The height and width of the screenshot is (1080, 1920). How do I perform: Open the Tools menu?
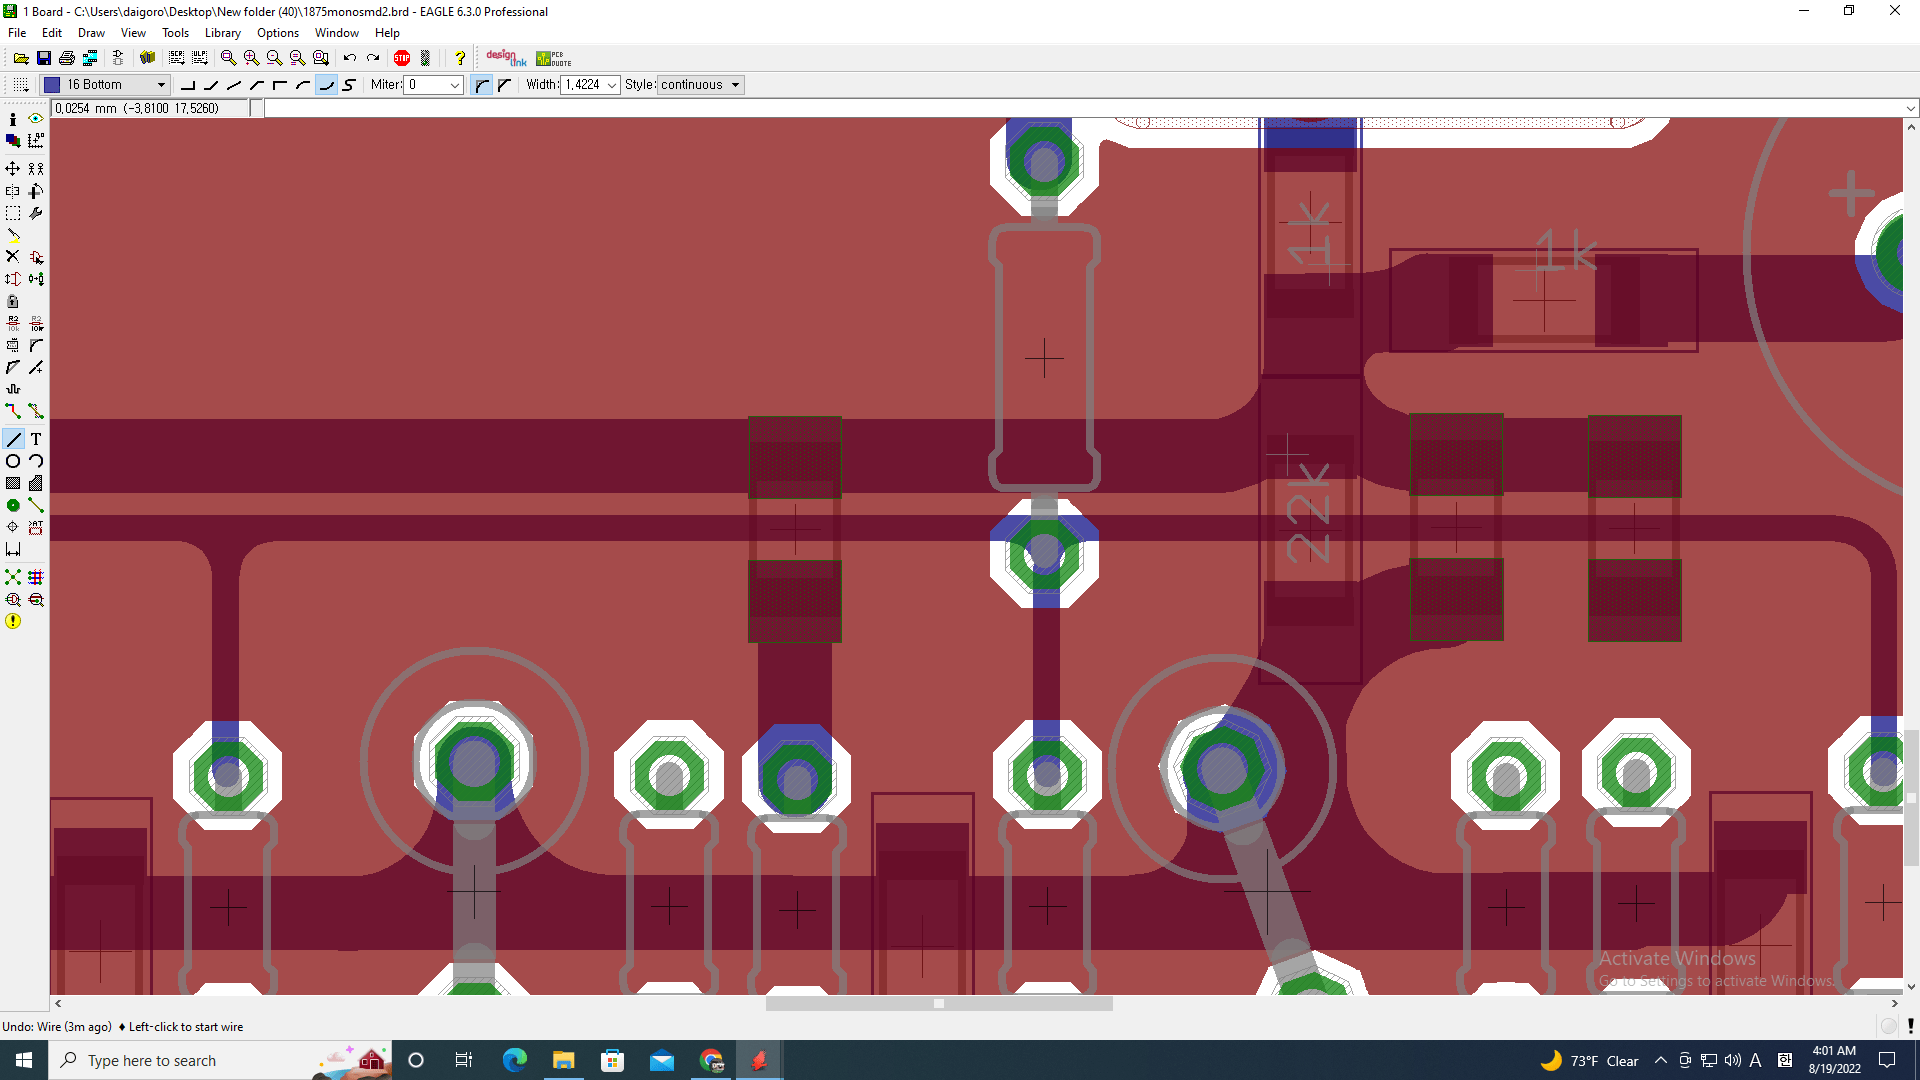[175, 33]
